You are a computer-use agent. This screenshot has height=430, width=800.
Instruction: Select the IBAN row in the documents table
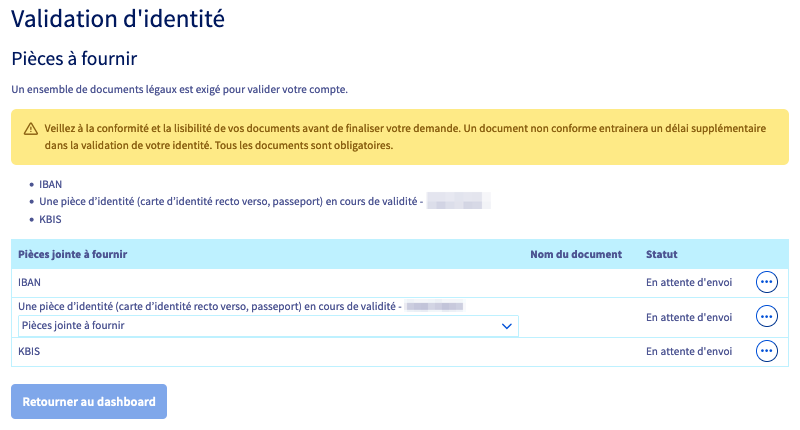[30, 283]
